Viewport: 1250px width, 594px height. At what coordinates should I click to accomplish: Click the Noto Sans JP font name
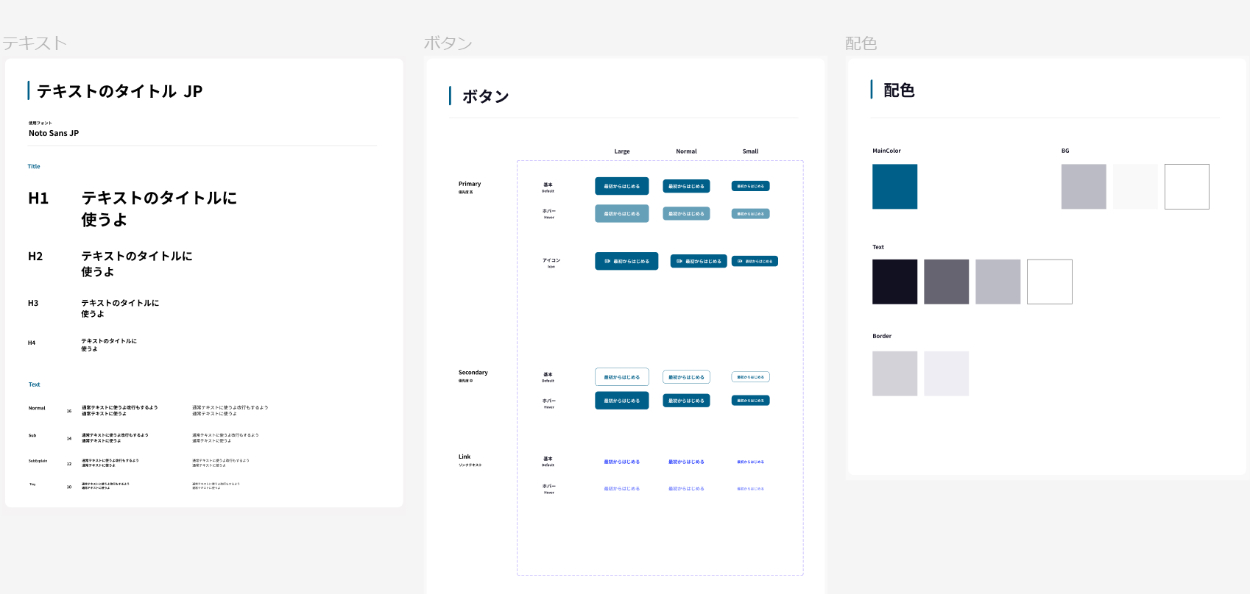[53, 133]
